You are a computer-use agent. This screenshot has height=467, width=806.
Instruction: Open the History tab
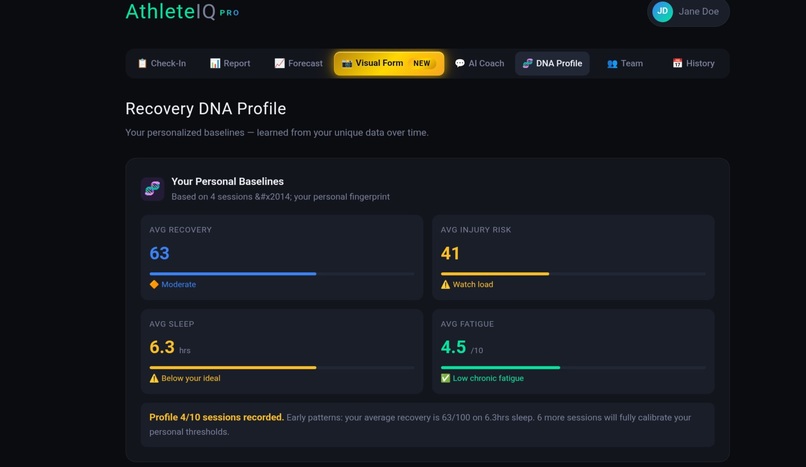click(x=693, y=63)
